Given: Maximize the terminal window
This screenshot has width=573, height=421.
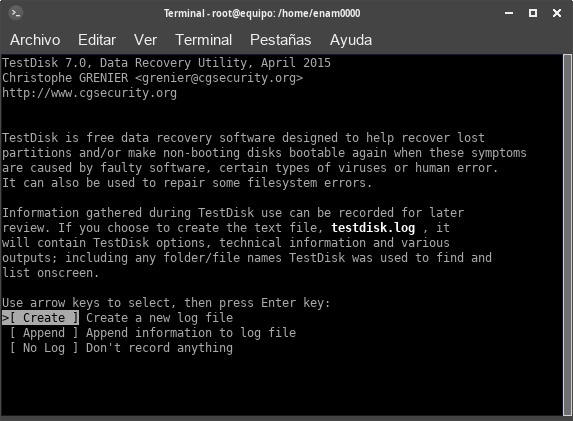Looking at the screenshot, I should [x=533, y=14].
